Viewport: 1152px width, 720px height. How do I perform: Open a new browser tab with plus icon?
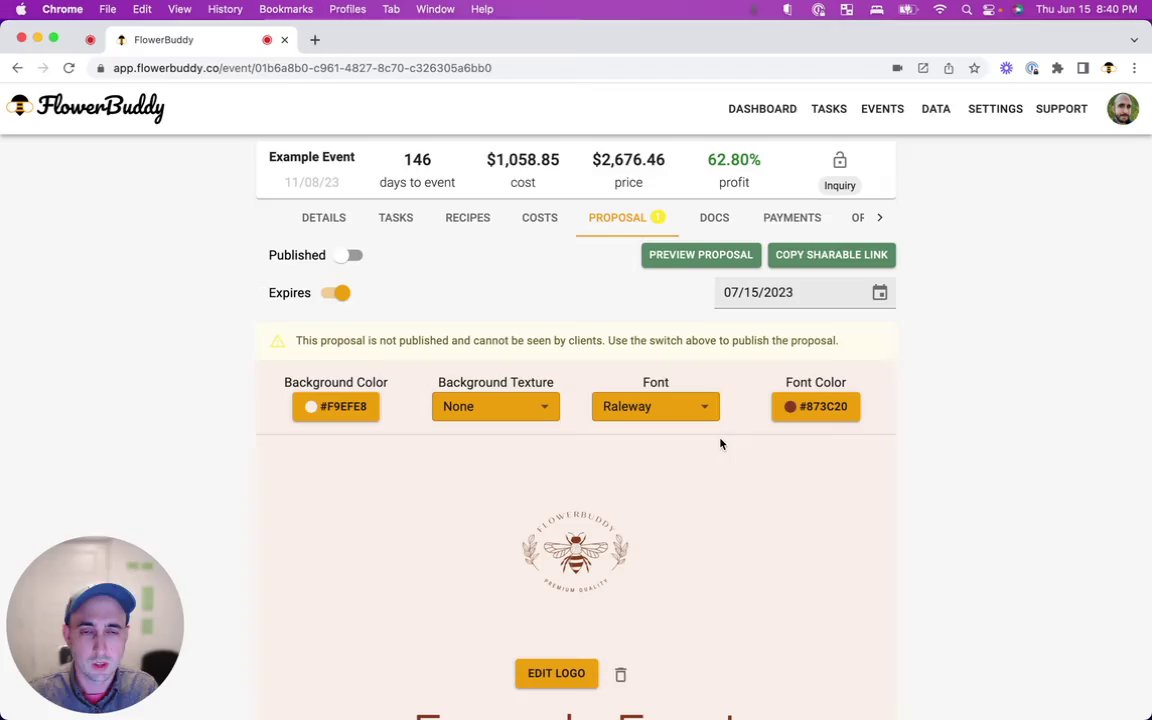(x=315, y=40)
